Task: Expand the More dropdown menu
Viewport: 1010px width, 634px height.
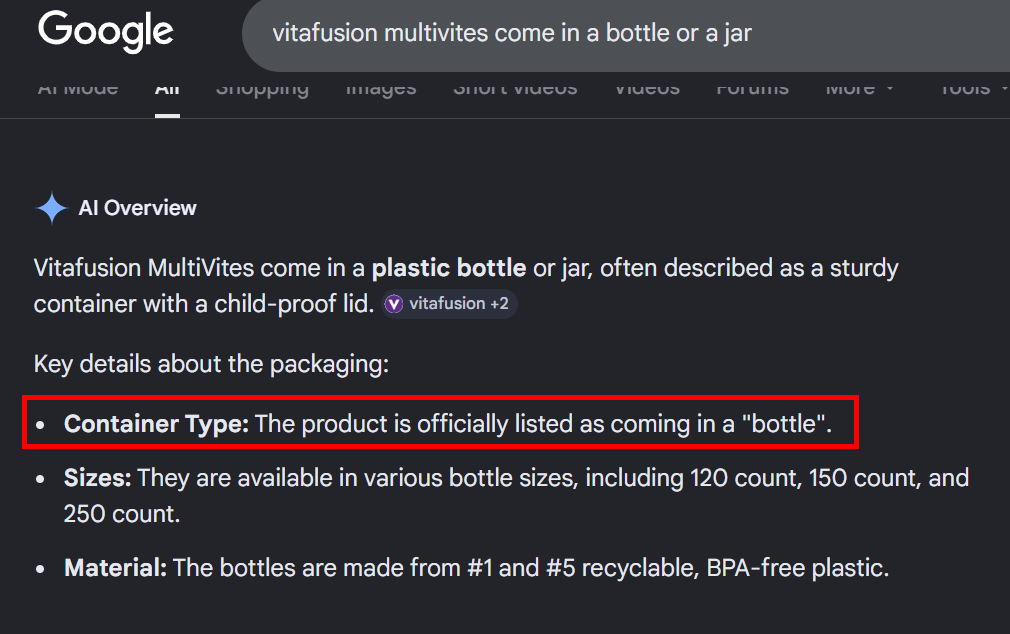Action: pyautogui.click(x=859, y=89)
